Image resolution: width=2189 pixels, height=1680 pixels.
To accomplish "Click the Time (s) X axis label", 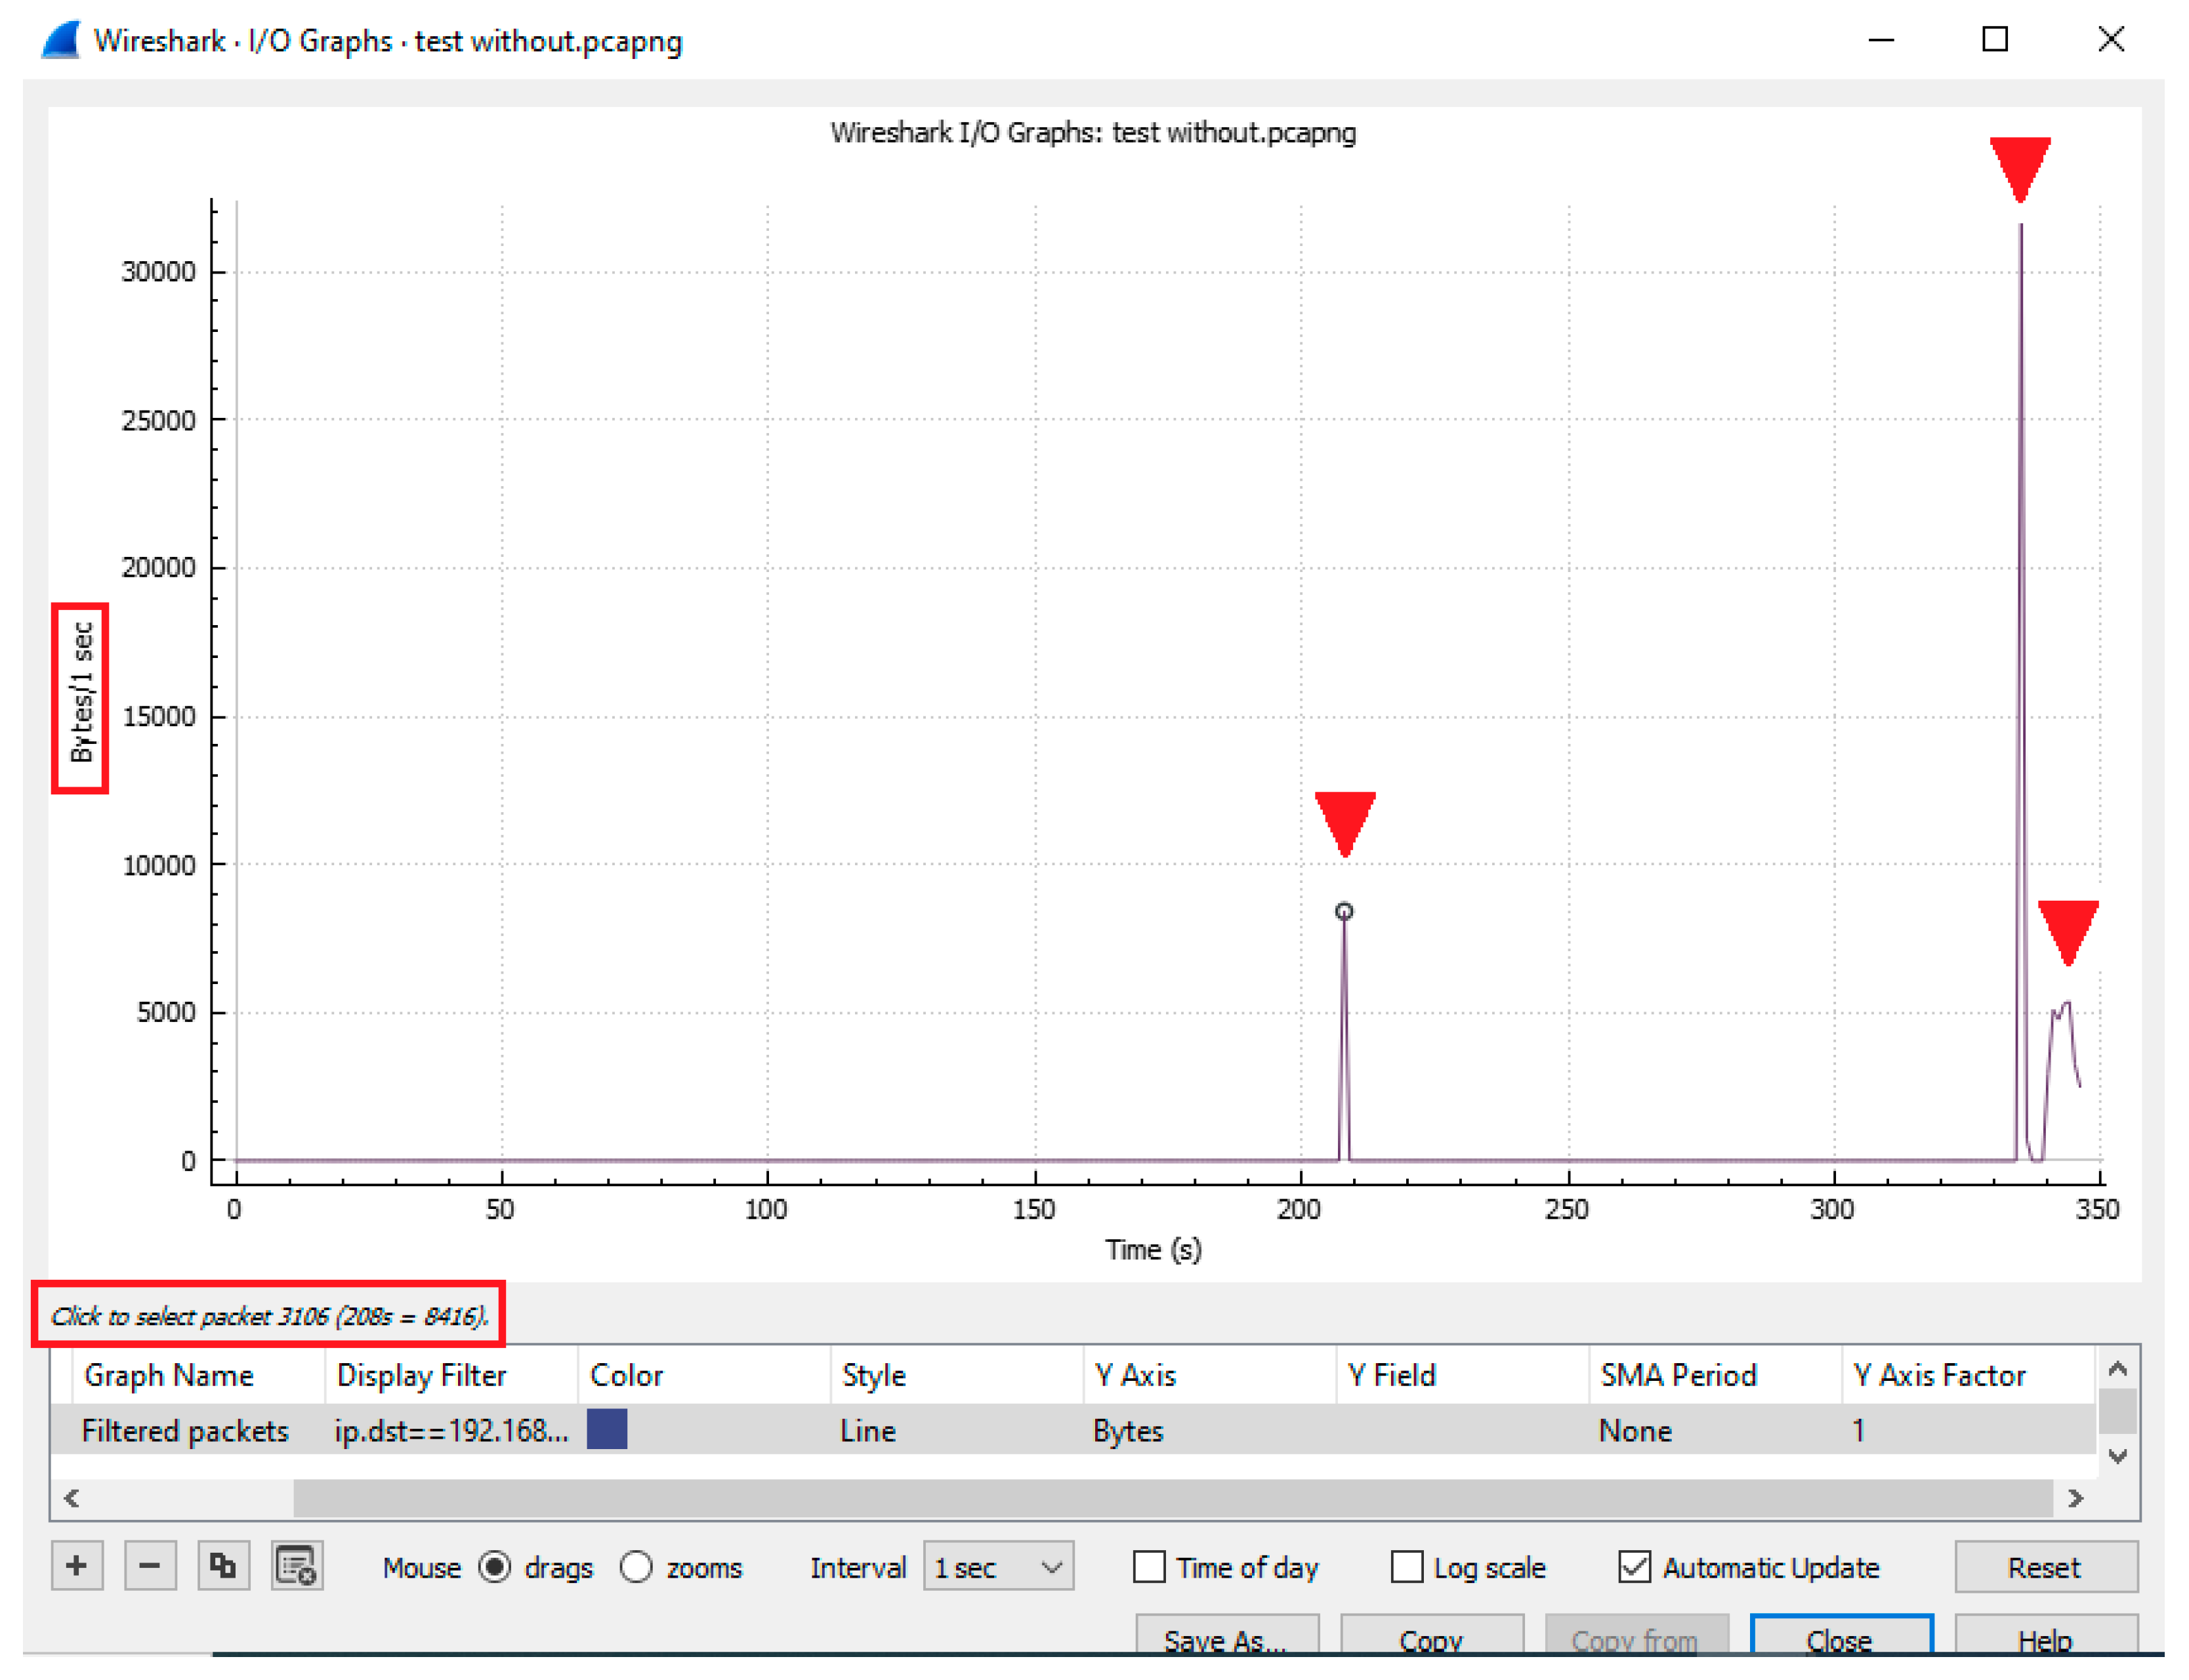I will pyautogui.click(x=1153, y=1250).
